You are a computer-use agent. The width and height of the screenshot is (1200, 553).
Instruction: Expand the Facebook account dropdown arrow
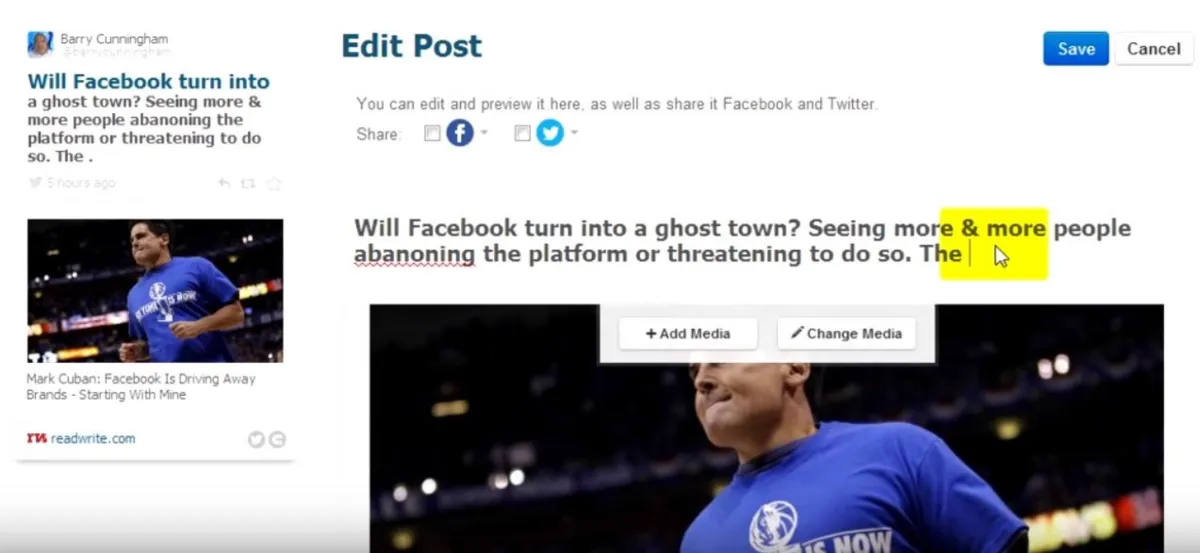(484, 133)
